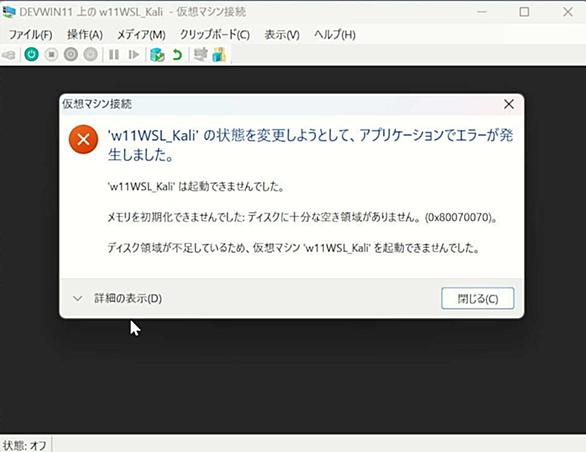Image resolution: width=586 pixels, height=452 pixels.
Task: Close the main virtual machine connection window
Action: point(568,12)
